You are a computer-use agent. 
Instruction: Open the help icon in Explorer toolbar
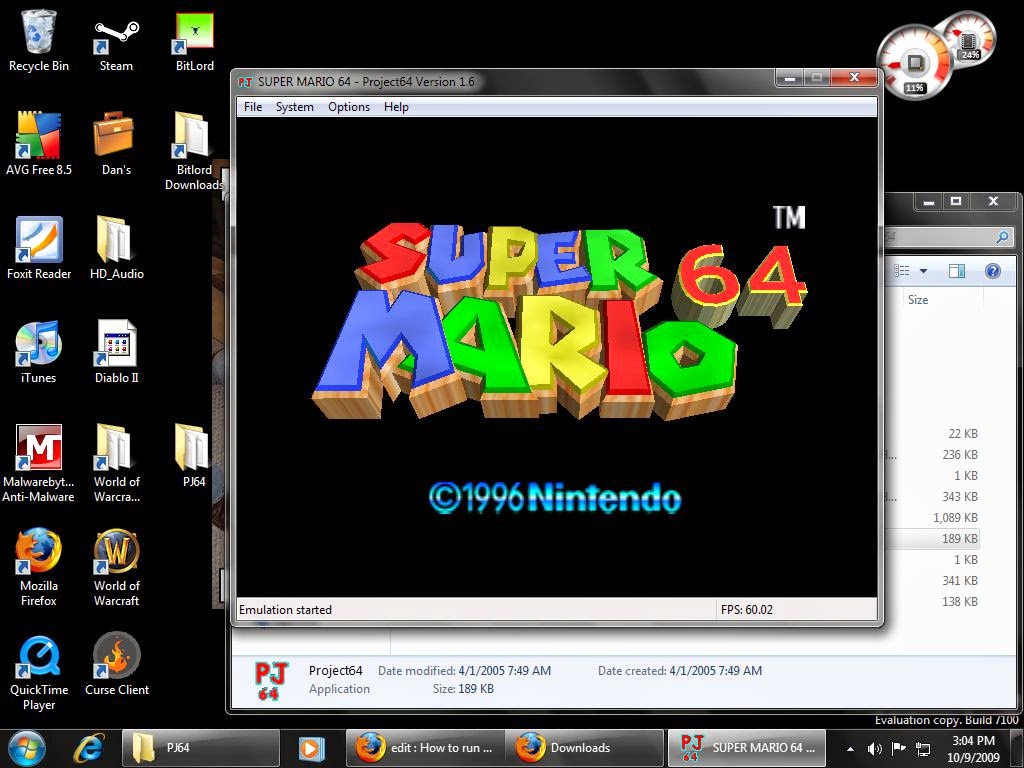point(993,270)
